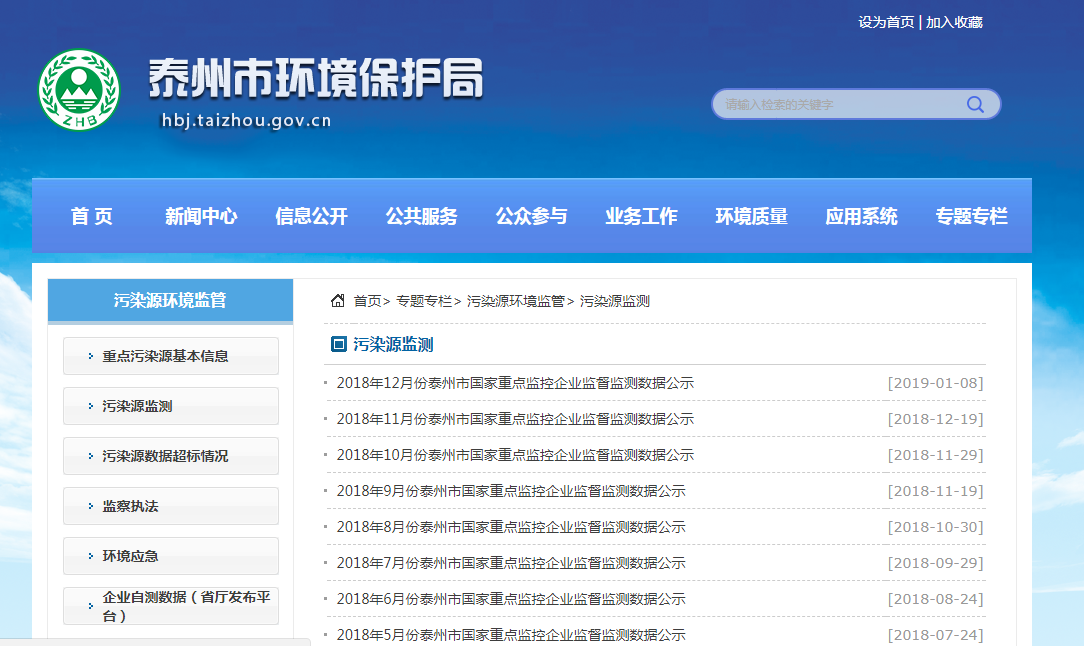This screenshot has height=646, width=1084.
Task: Open the 2018年9月份 monitoring data announcement
Action: click(x=511, y=491)
